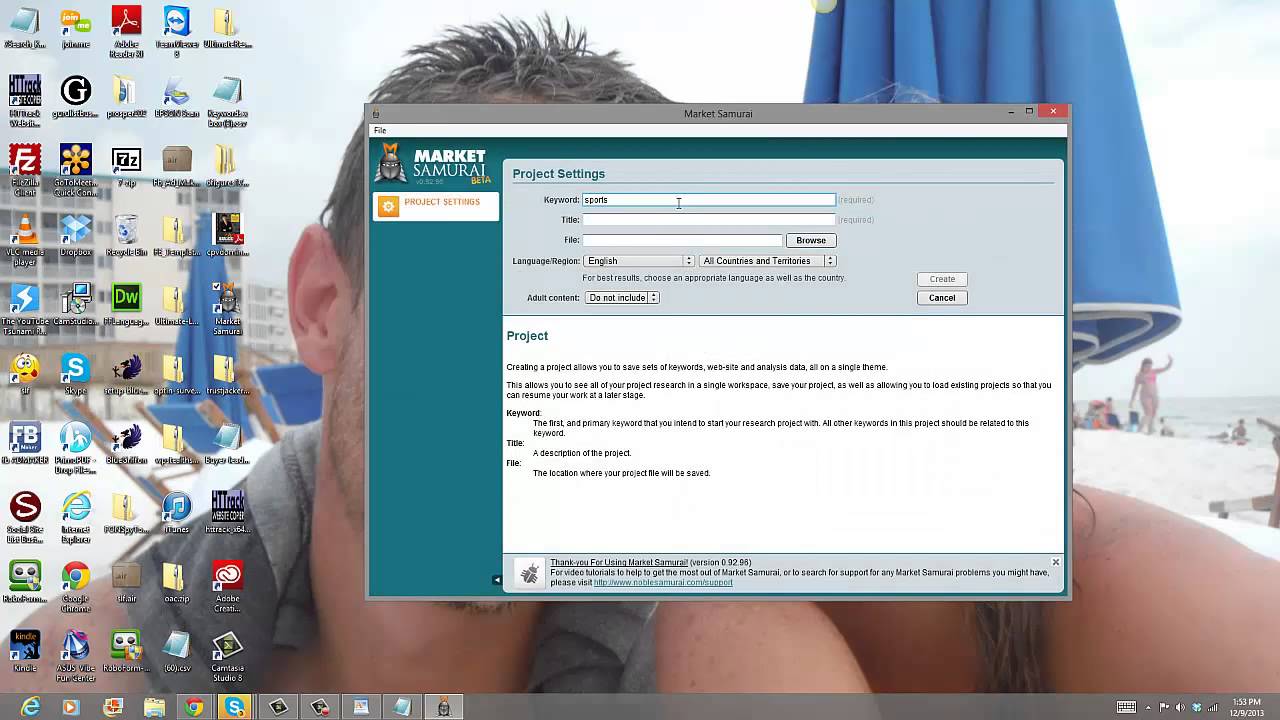1280x720 pixels.
Task: Select the Project Settings sidebar tab
Action: 436,205
